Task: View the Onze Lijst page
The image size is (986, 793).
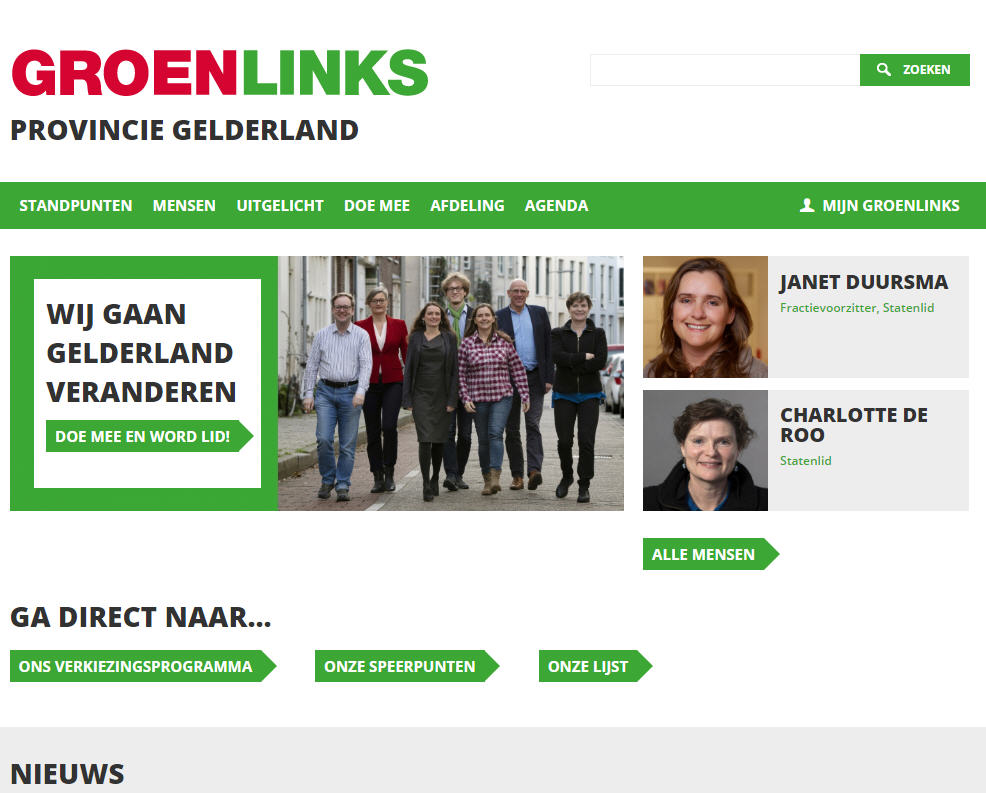Action: (595, 666)
